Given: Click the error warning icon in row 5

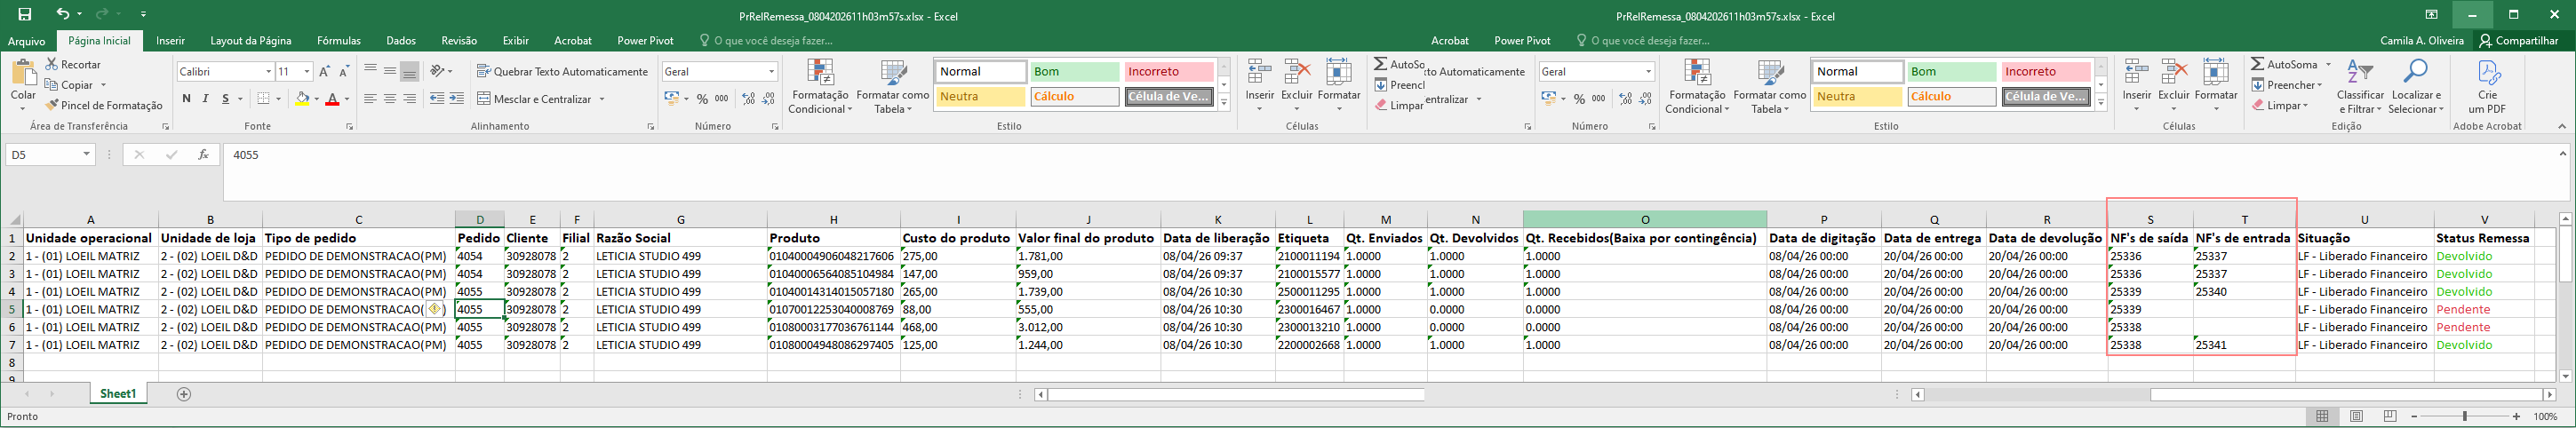Looking at the screenshot, I should pos(435,310).
